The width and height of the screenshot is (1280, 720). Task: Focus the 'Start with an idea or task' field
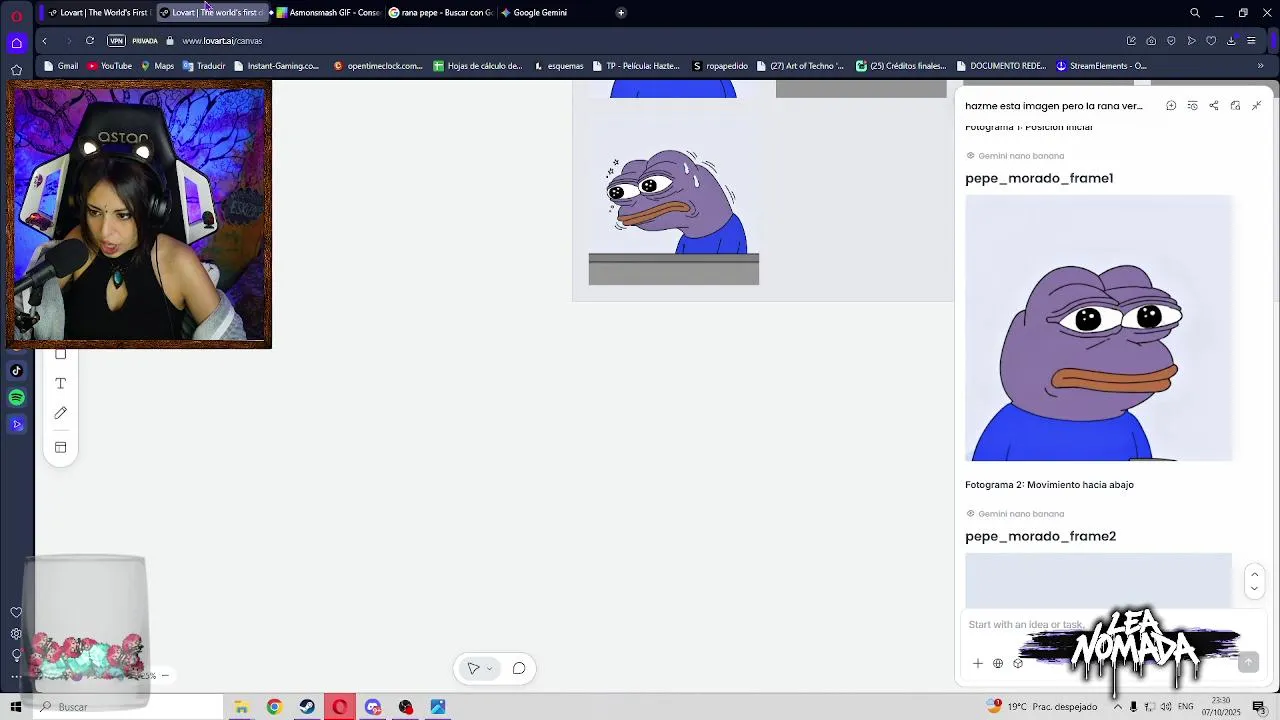tap(1026, 625)
